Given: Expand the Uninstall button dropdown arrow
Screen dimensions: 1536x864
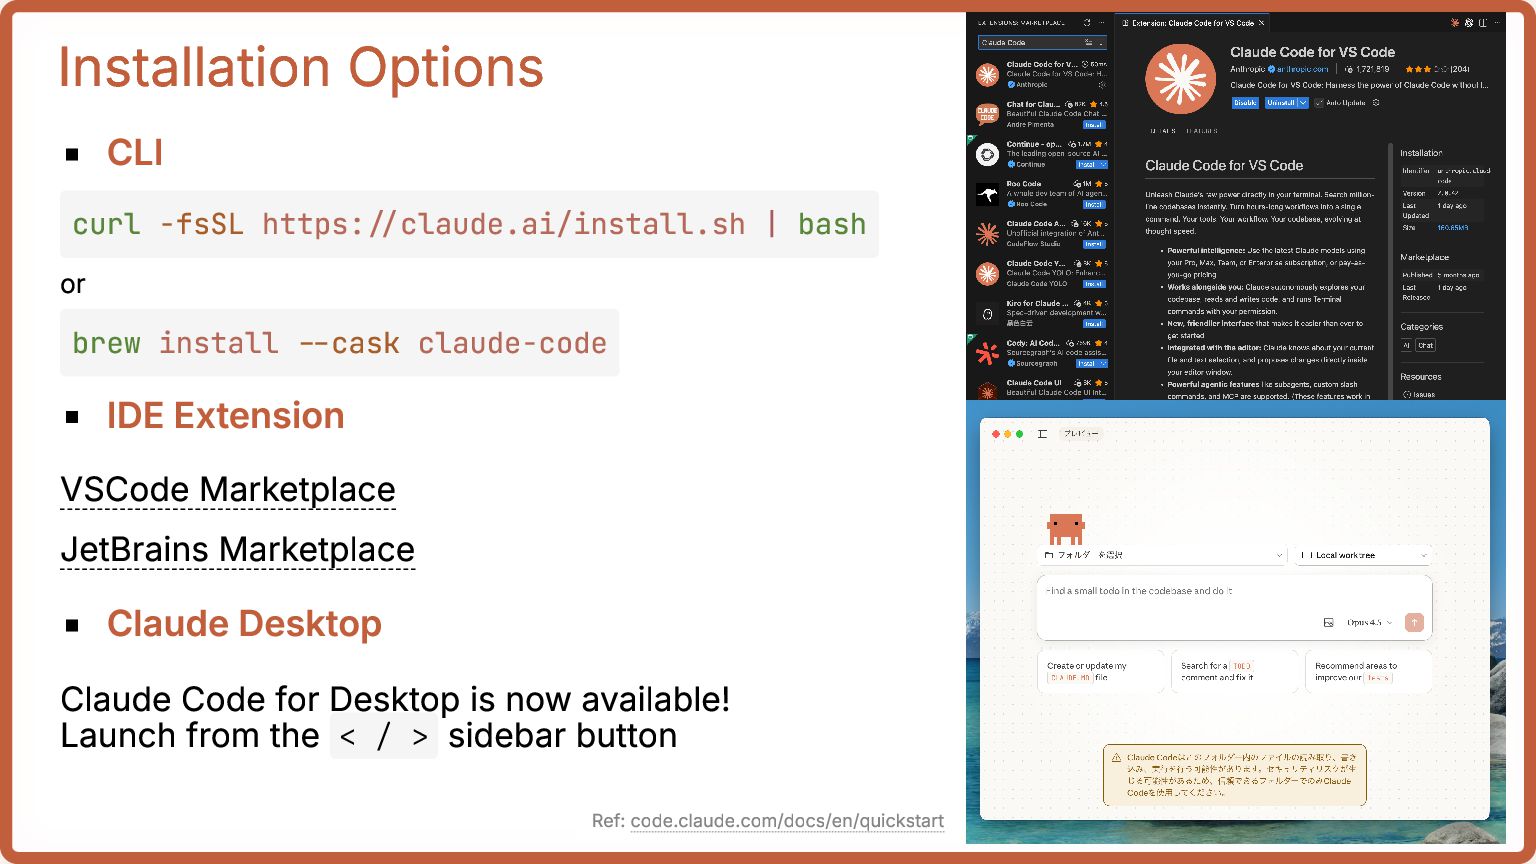Looking at the screenshot, I should point(1303,103).
